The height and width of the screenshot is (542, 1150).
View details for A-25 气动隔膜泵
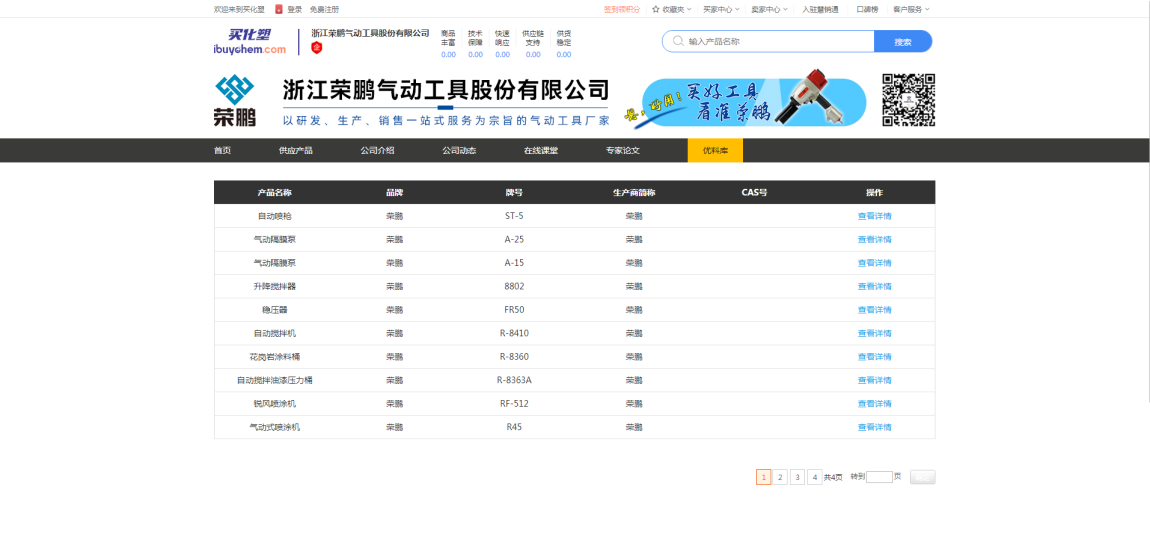tap(874, 239)
